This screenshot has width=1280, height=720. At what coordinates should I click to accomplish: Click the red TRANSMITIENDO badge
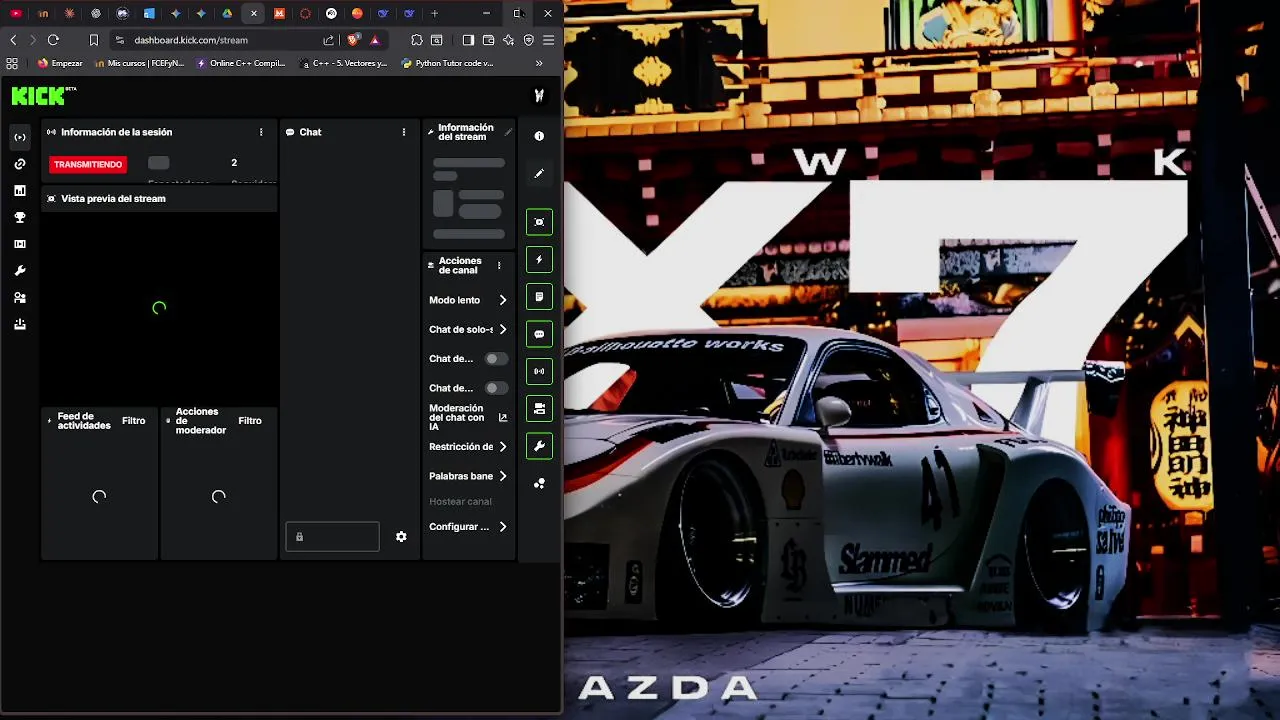click(88, 164)
